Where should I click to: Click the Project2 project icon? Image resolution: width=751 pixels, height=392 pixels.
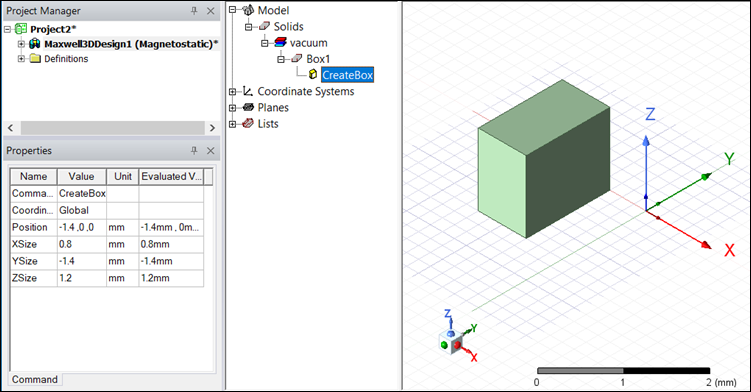pos(21,29)
